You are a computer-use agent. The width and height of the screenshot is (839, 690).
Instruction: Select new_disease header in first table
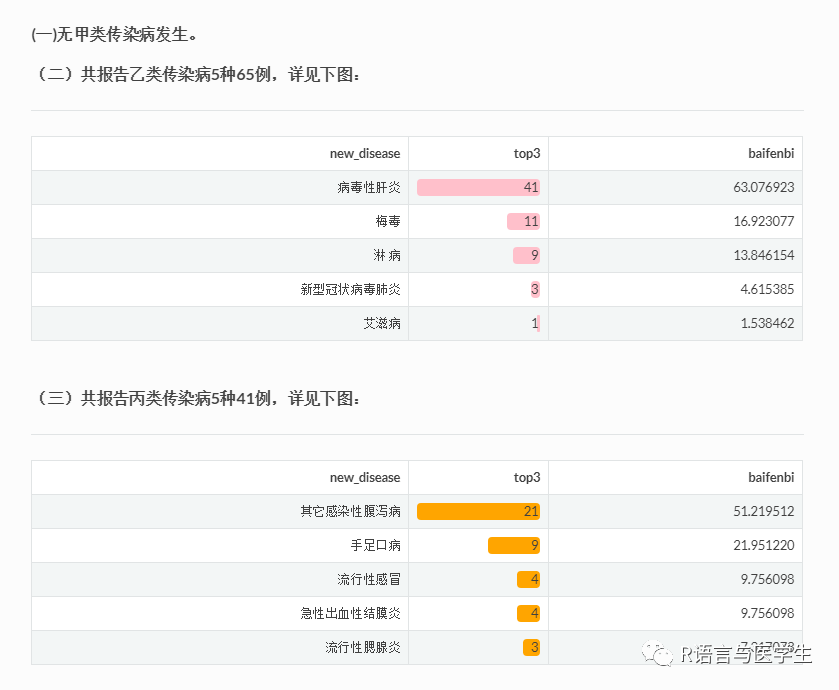pyautogui.click(x=365, y=154)
